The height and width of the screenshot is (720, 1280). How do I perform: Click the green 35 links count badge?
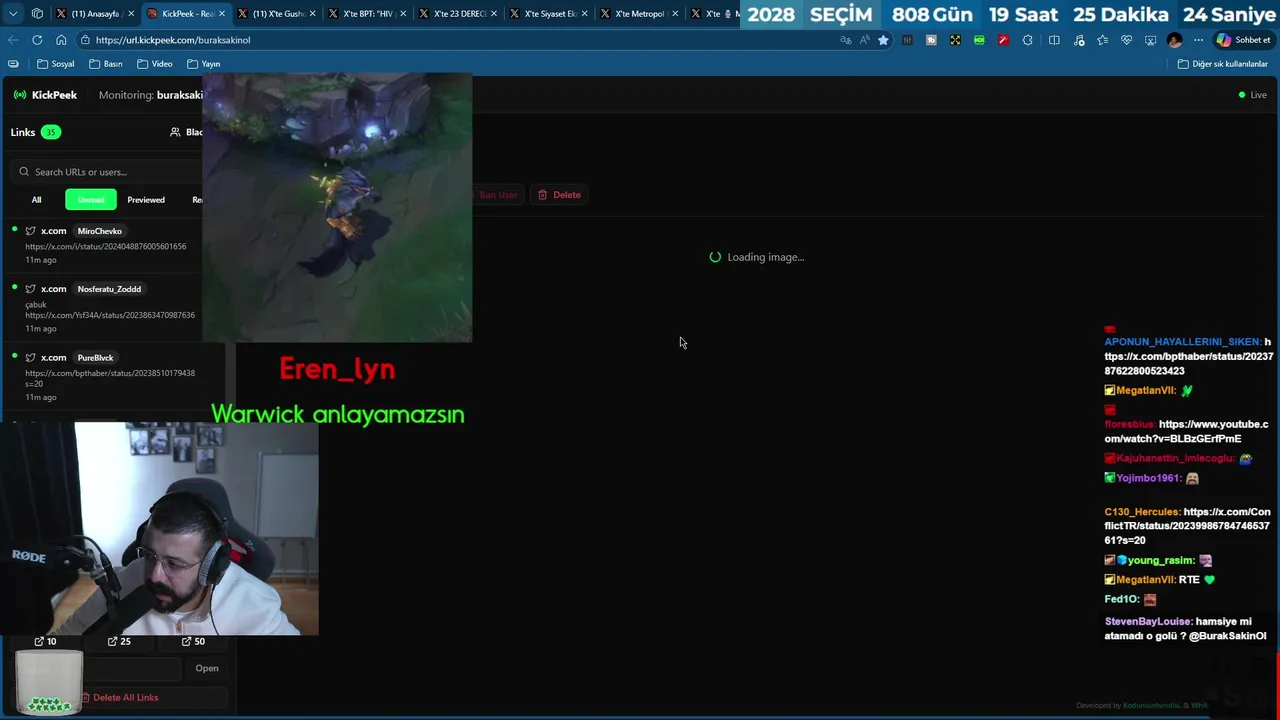click(50, 132)
